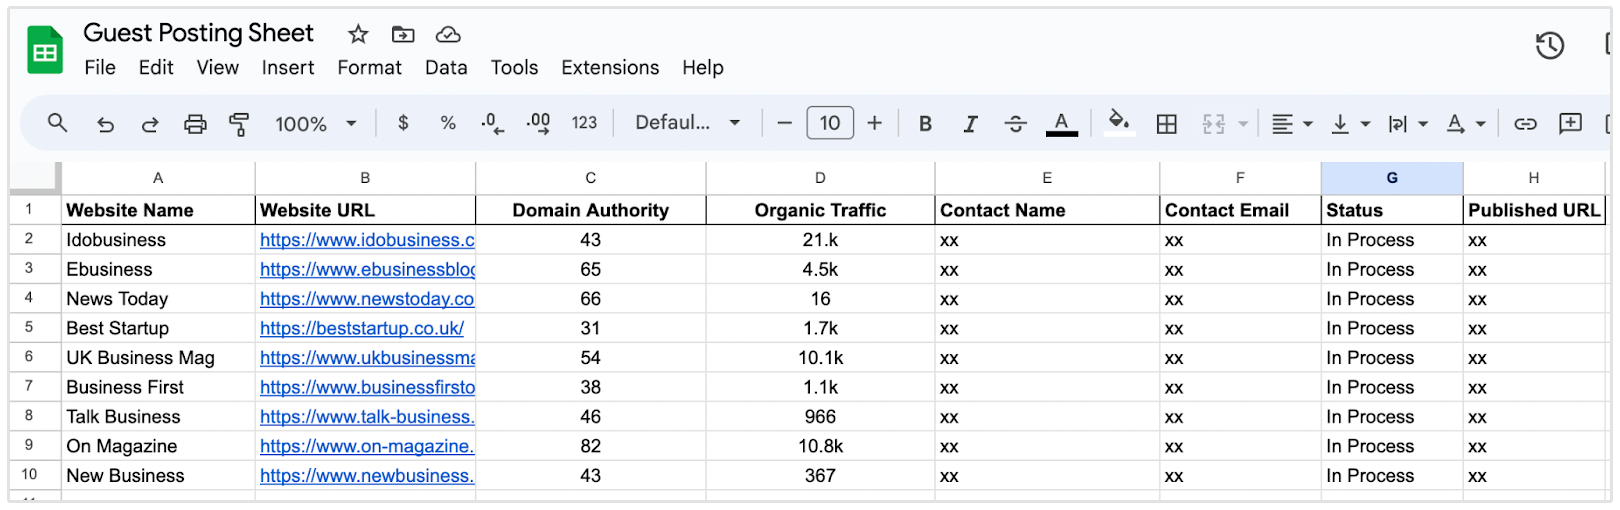The width and height of the screenshot is (1620, 510).
Task: Click the increase font size plus button
Action: coord(875,123)
